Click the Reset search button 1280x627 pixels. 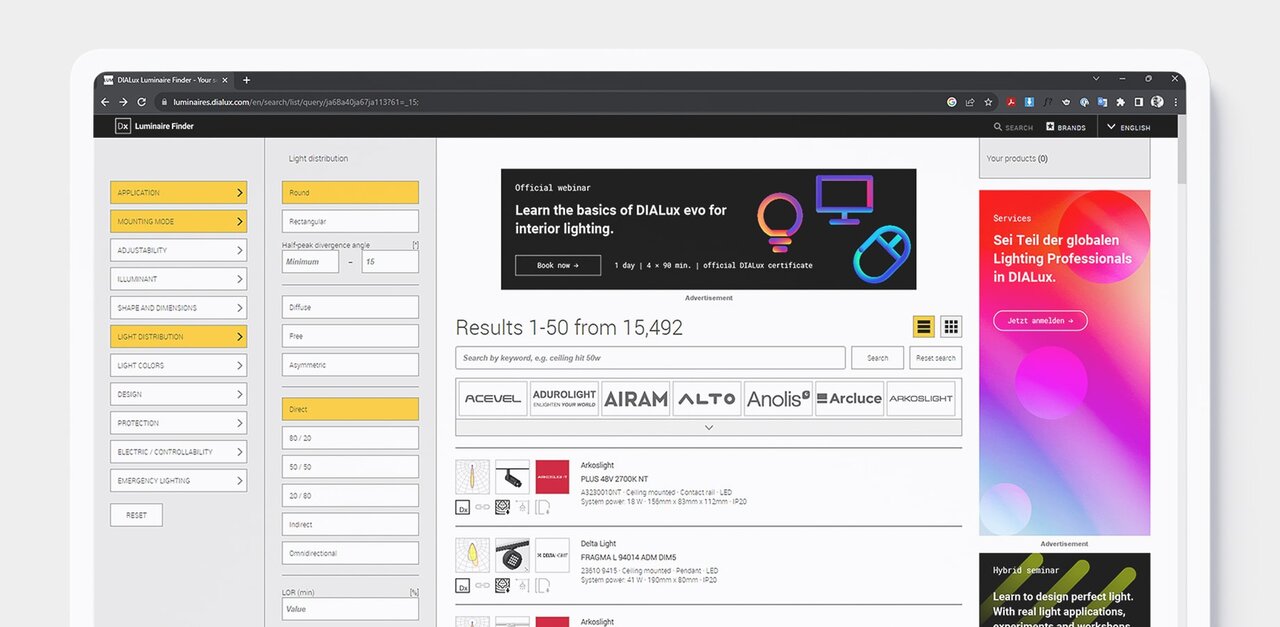936,358
